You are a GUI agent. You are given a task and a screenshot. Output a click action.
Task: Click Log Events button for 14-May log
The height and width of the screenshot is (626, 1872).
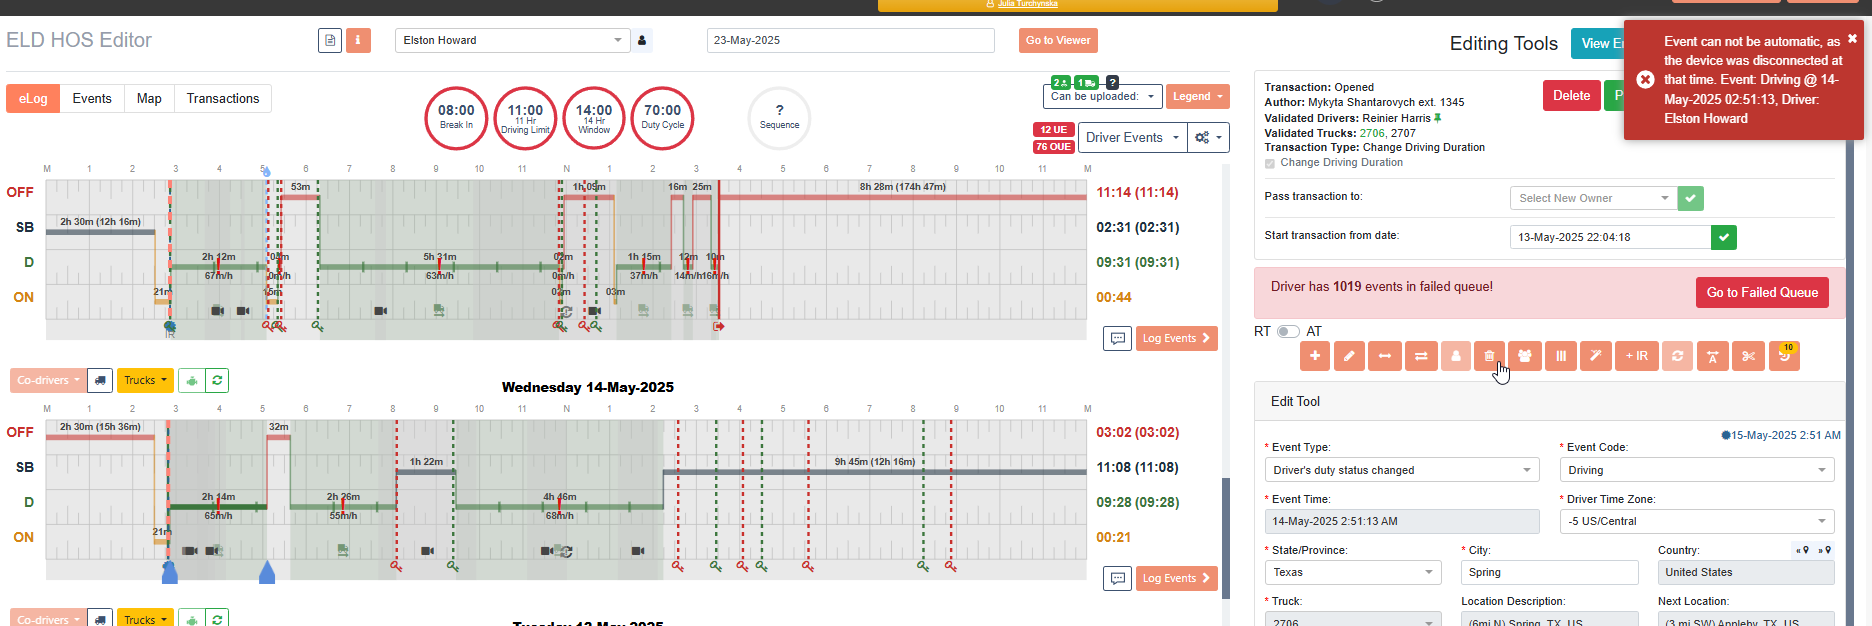(1176, 578)
